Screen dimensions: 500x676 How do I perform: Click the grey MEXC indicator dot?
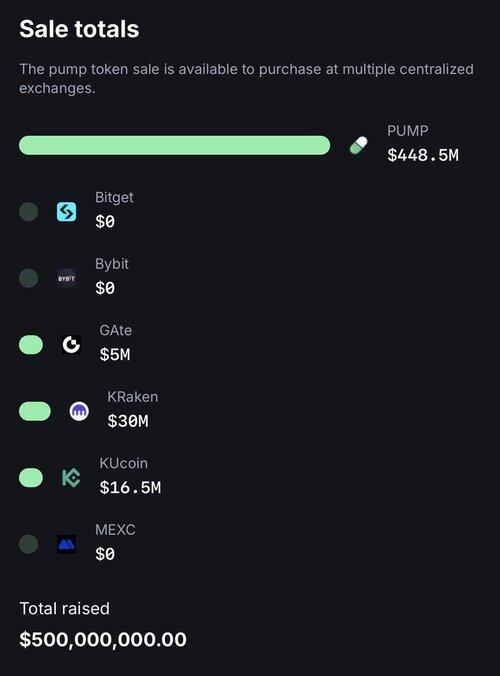click(x=28, y=544)
